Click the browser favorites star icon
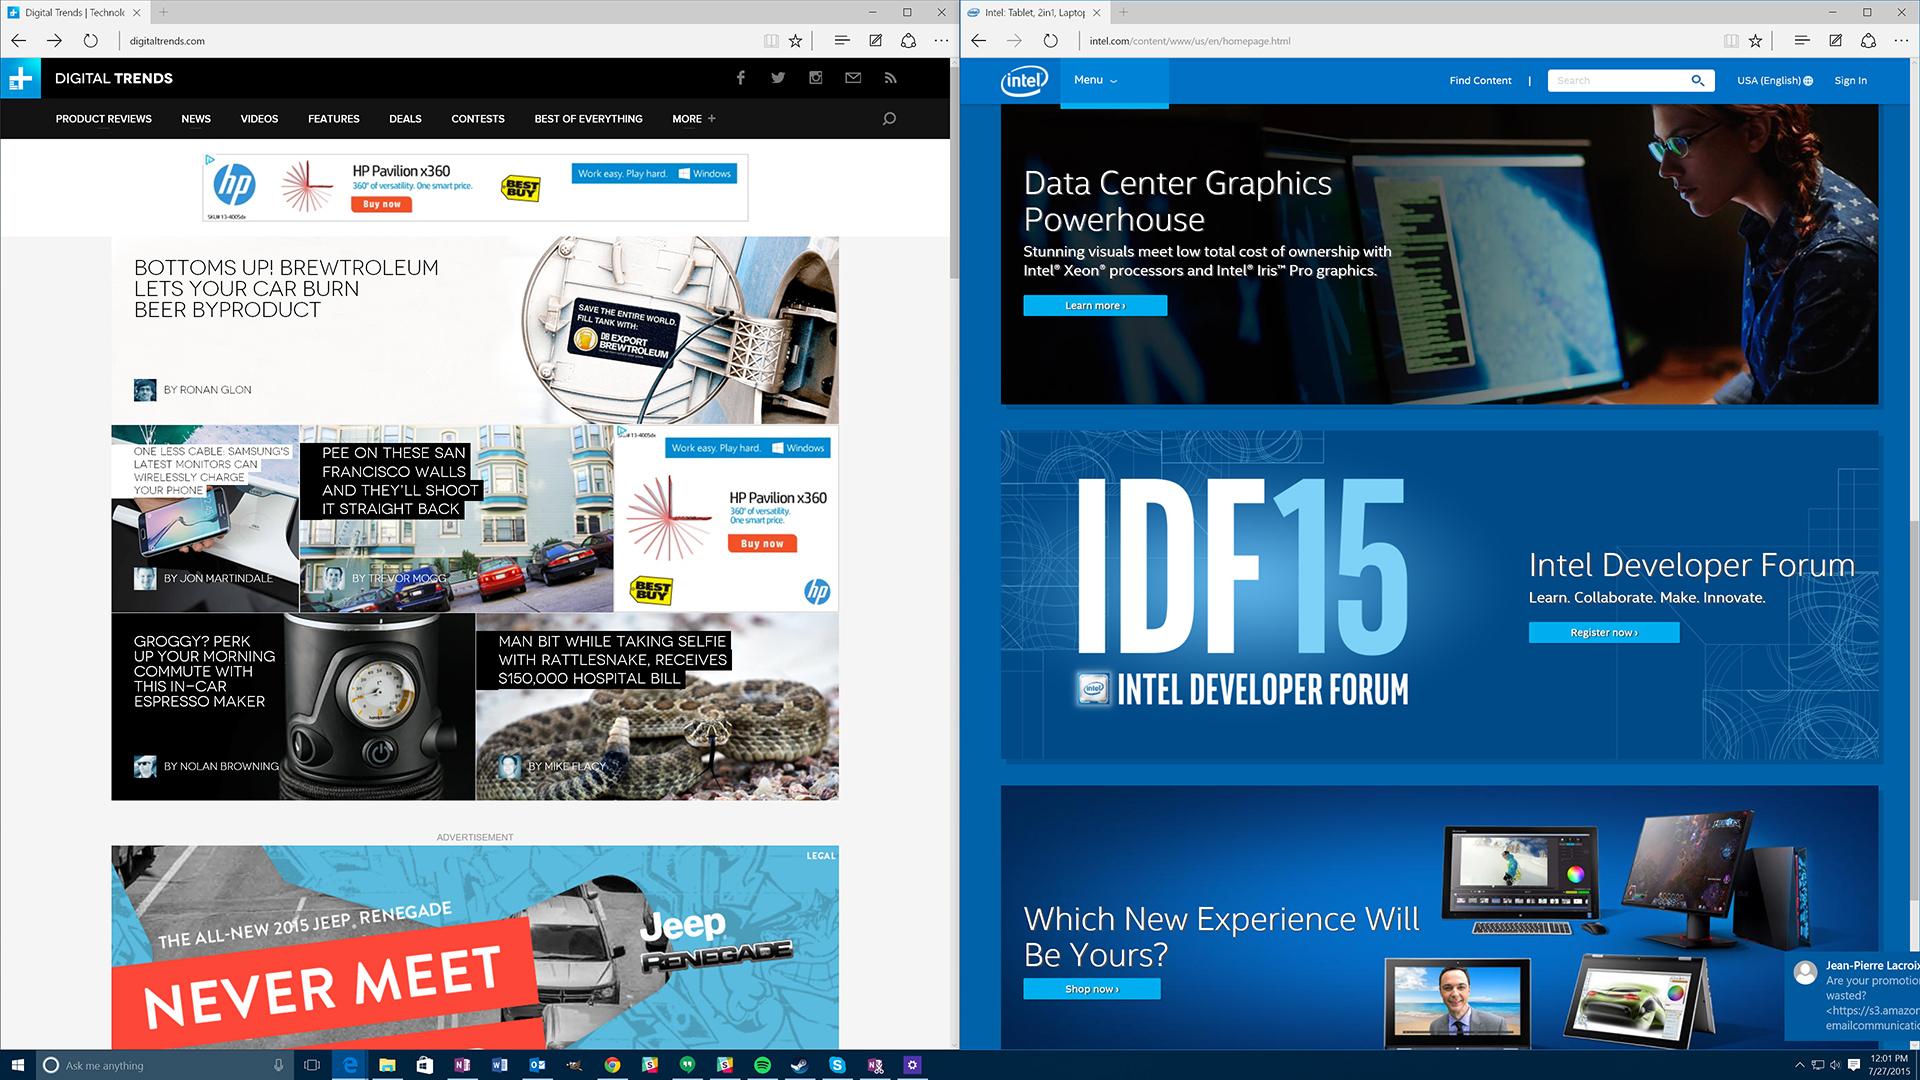 point(798,41)
